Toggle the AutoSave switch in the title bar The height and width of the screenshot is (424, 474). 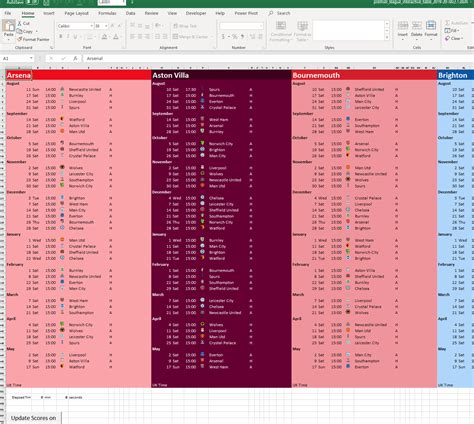coord(31,3)
